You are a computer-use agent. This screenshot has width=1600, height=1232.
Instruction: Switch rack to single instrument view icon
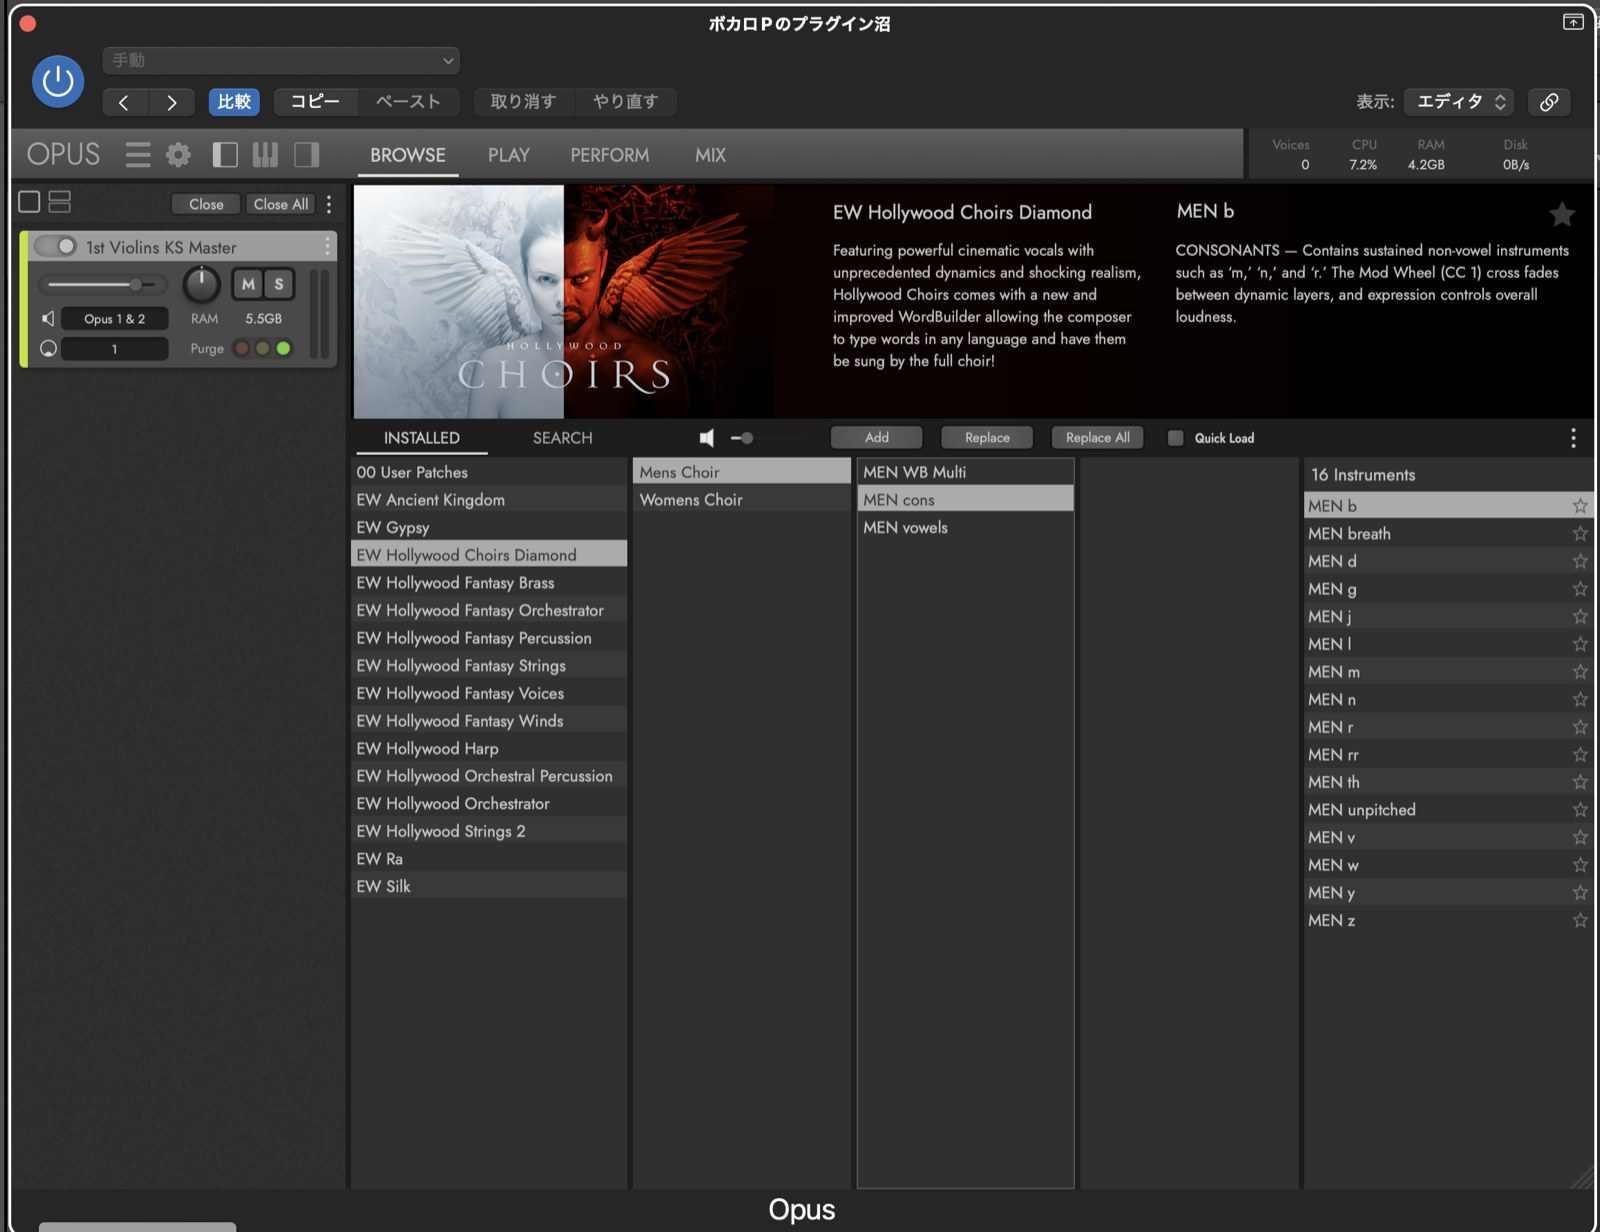(30, 202)
